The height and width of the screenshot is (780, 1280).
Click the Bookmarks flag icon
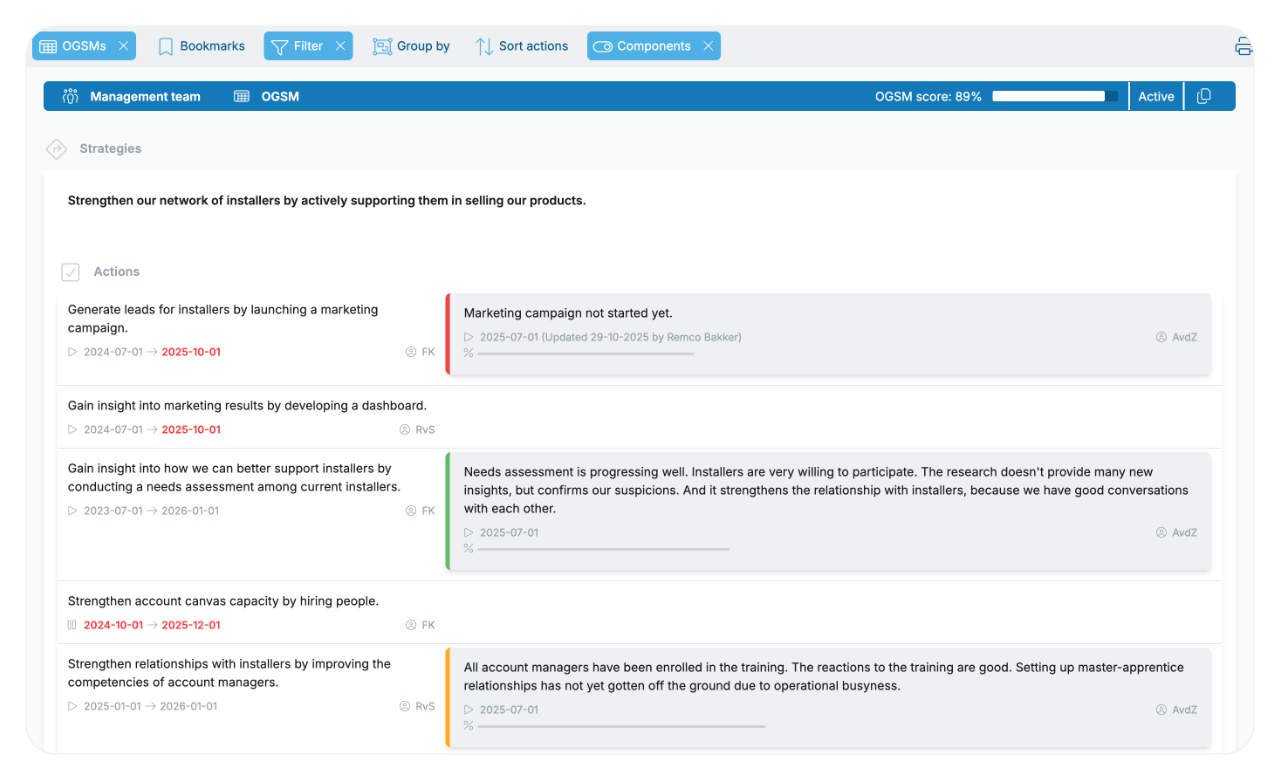pos(164,45)
